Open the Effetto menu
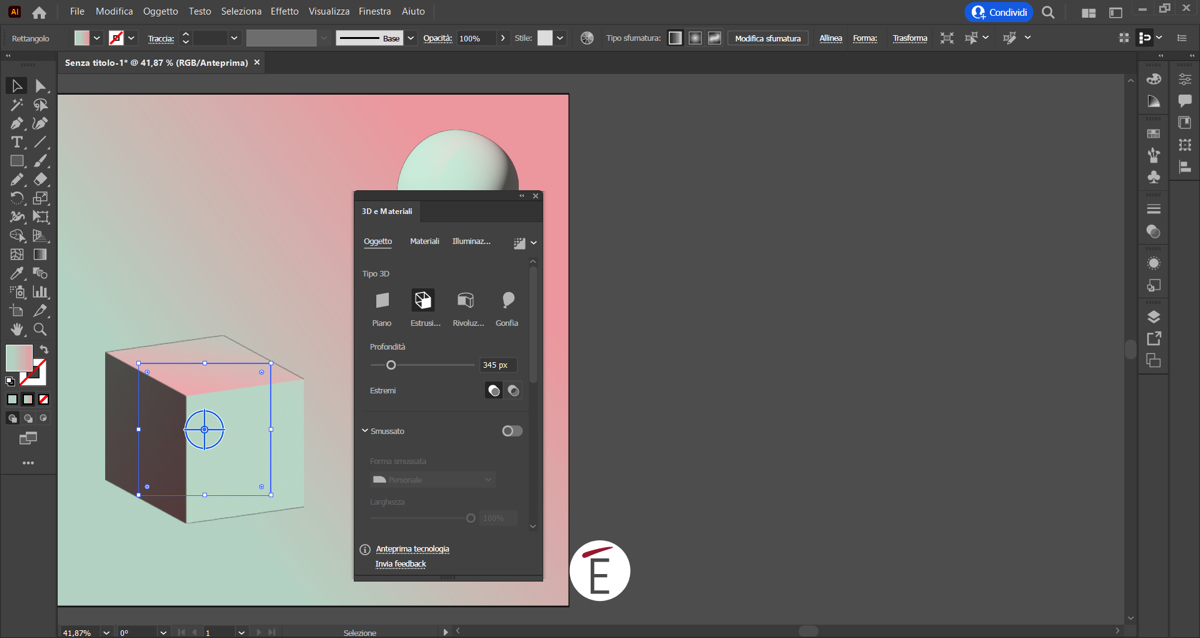Screen dimensions: 1200x638 (284, 12)
